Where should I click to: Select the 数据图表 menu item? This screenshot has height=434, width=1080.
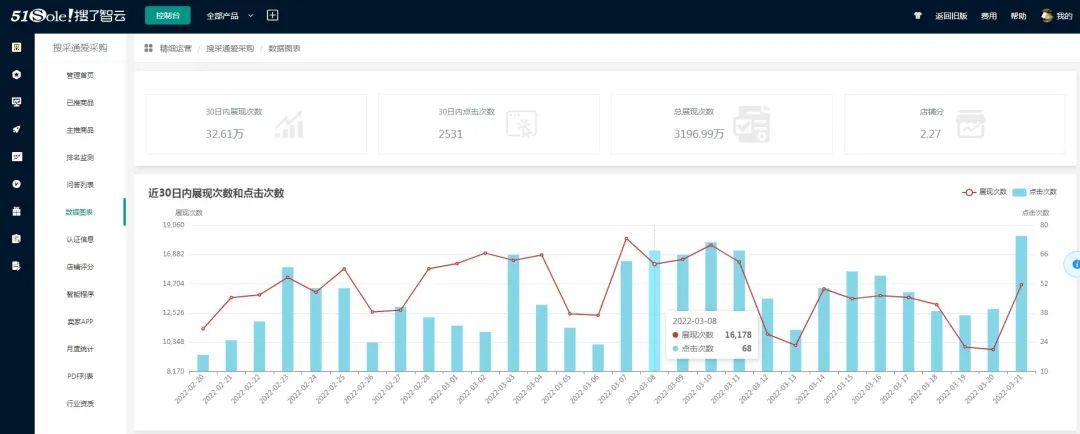click(x=80, y=212)
